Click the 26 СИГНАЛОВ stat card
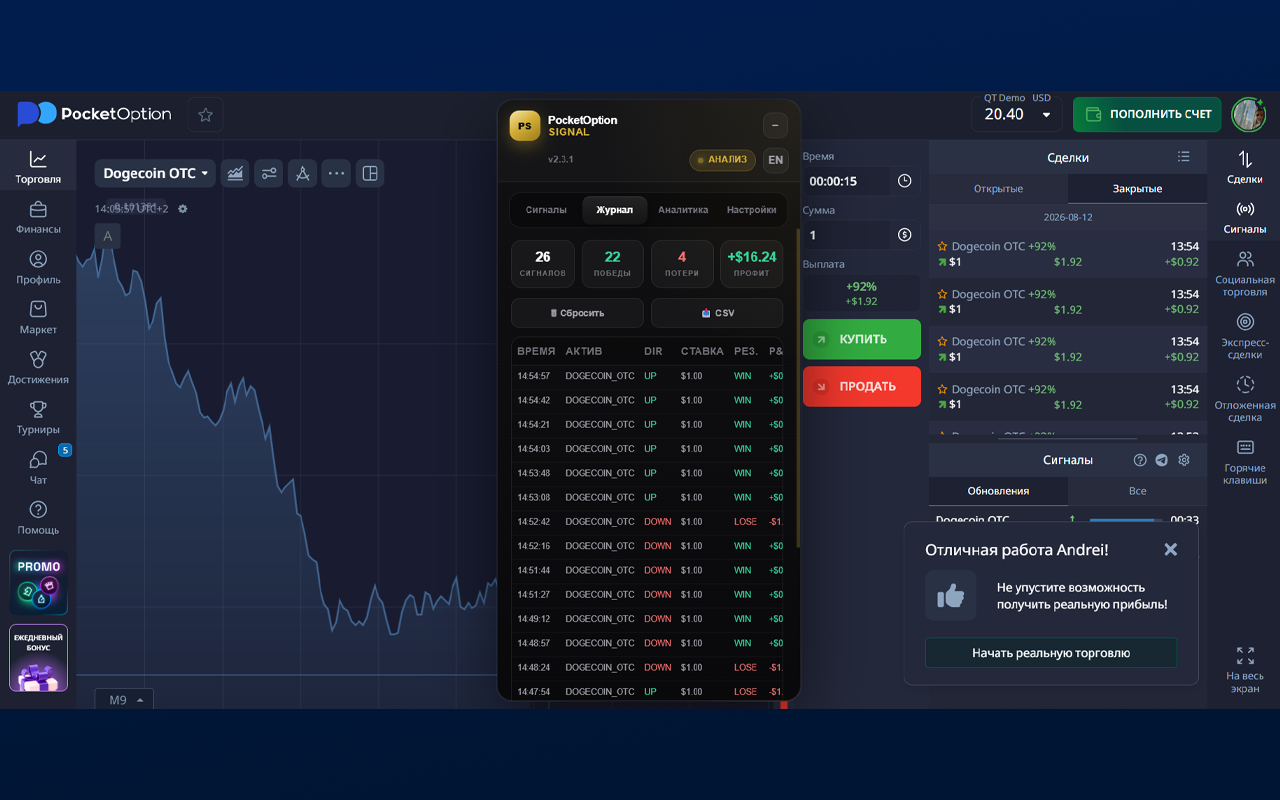 coord(543,264)
